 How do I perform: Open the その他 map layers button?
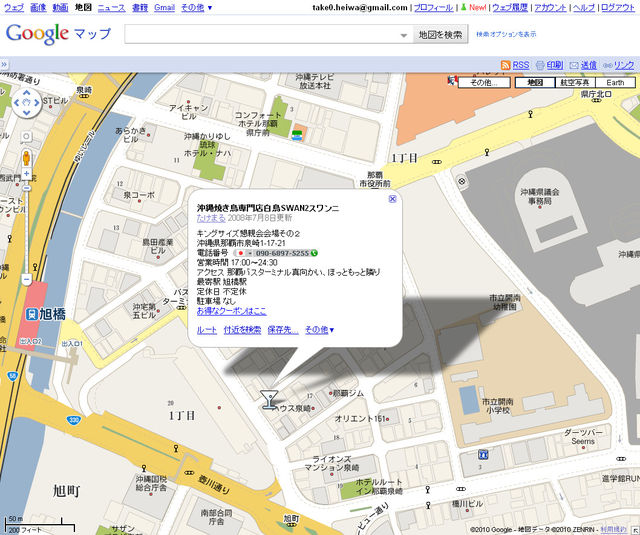(484, 82)
